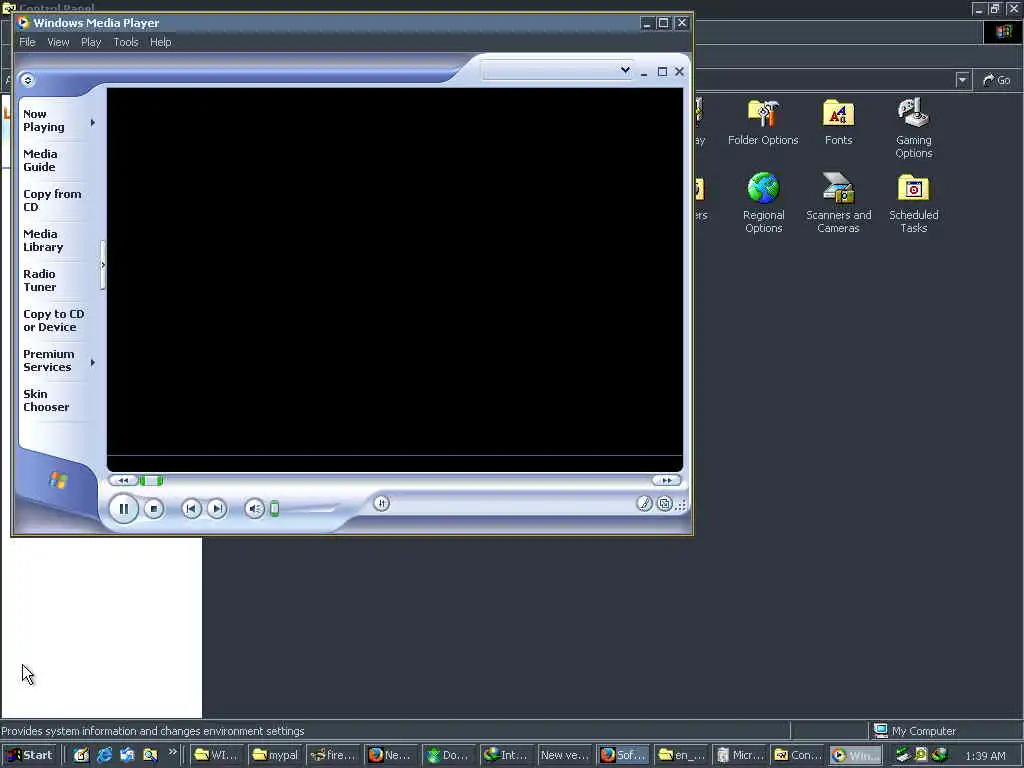This screenshot has height=768, width=1024.
Task: Switch to the en_... folder taskbar button
Action: tap(681, 755)
